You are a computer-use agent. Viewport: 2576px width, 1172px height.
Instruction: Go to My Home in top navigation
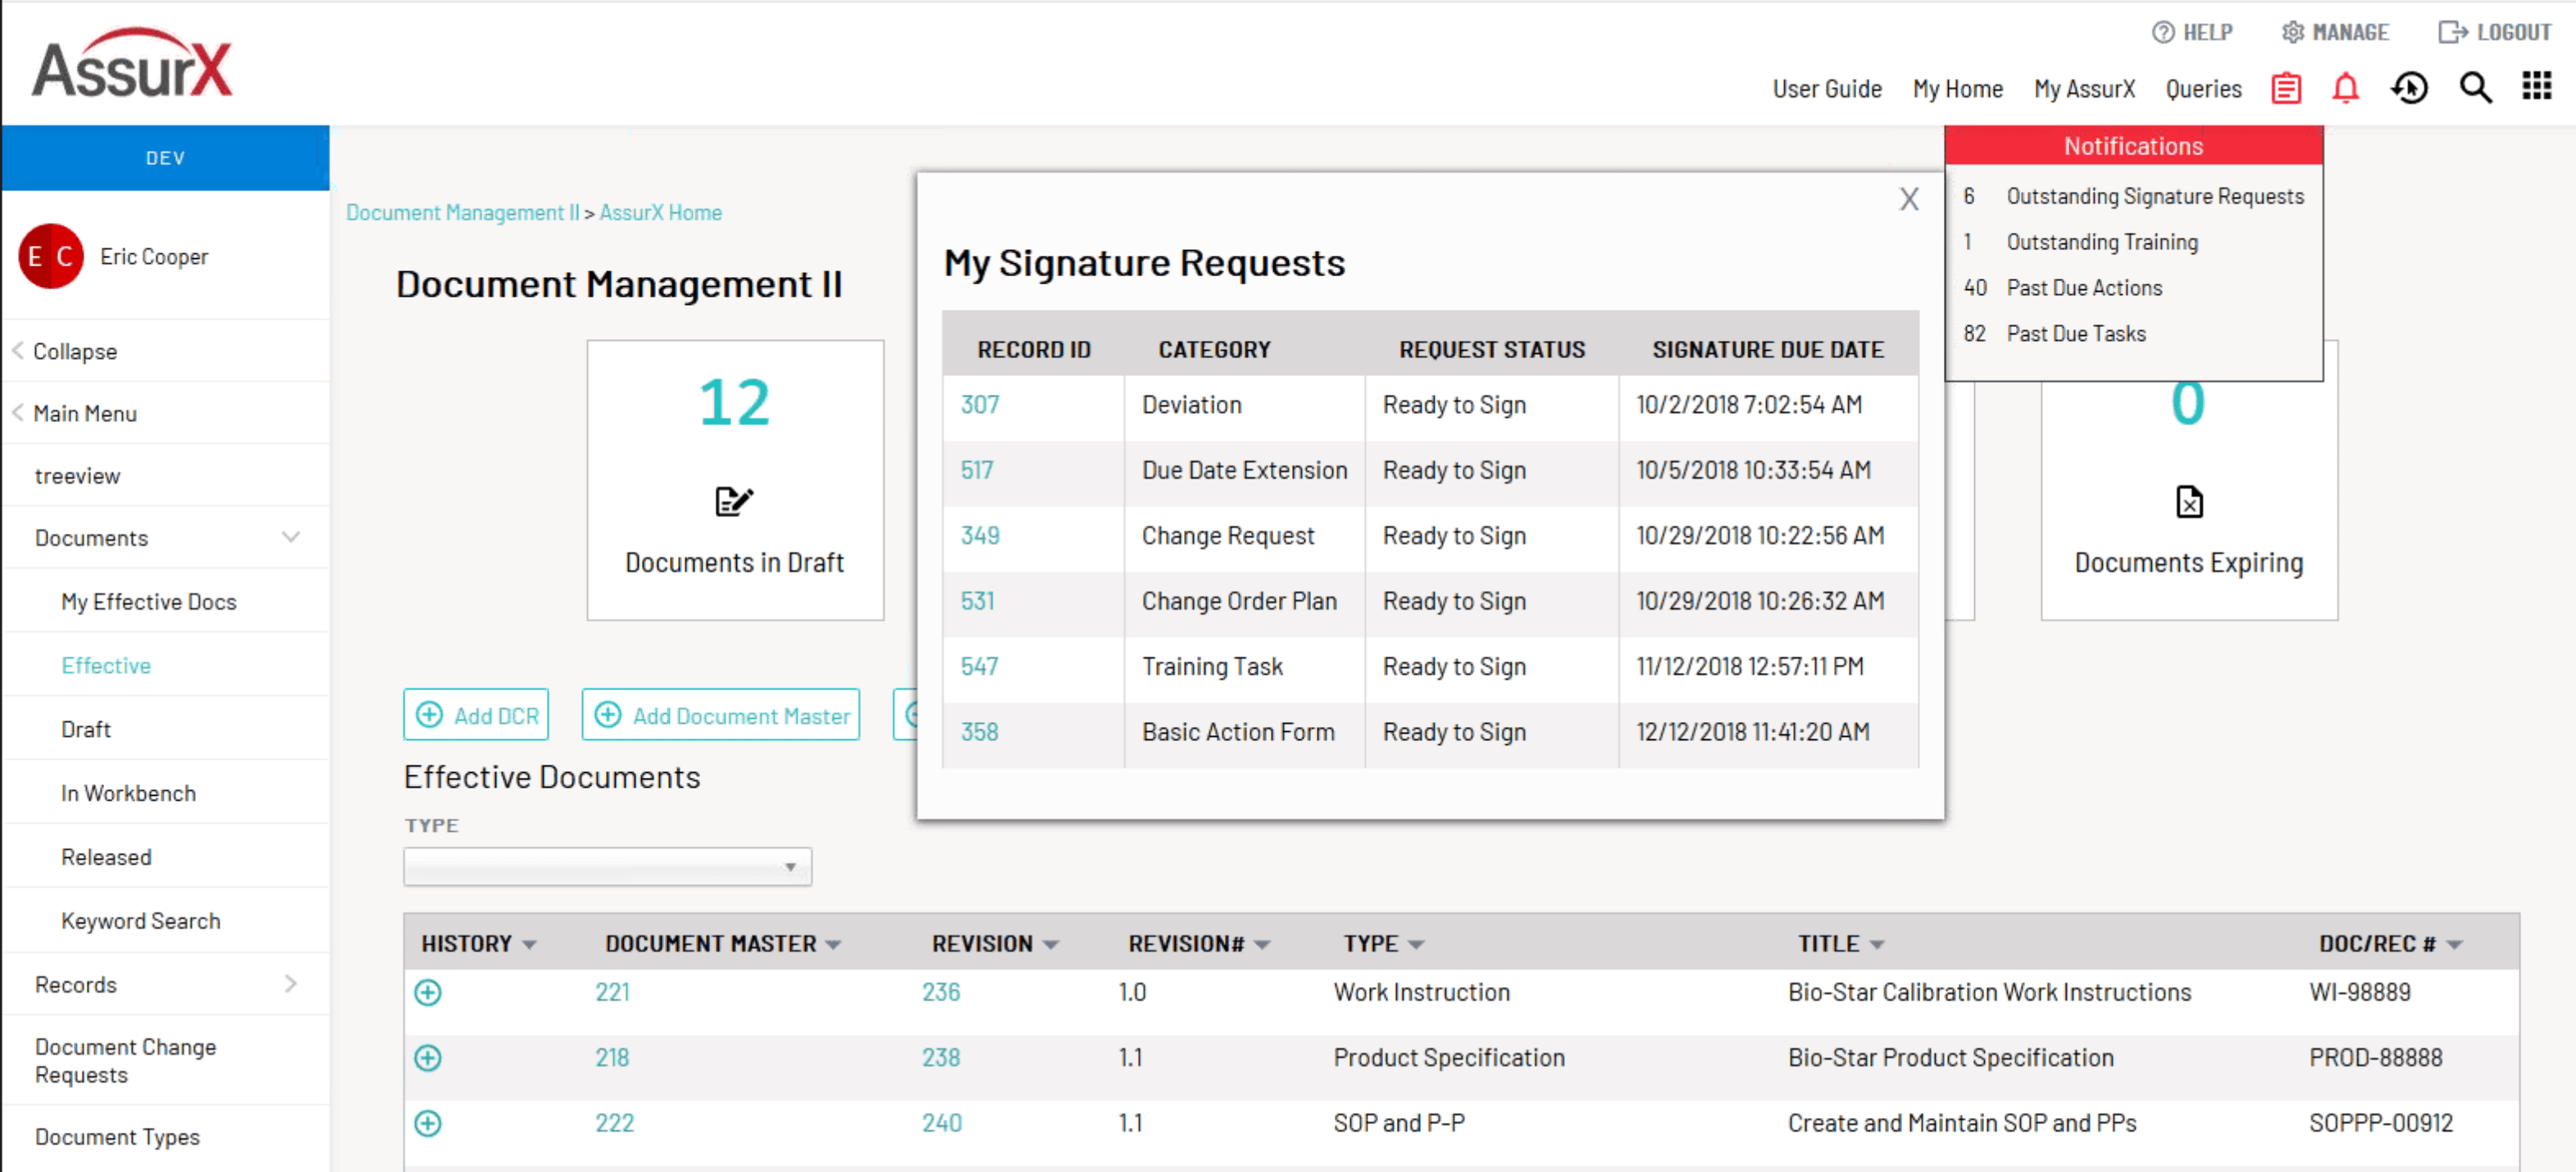click(x=1957, y=89)
